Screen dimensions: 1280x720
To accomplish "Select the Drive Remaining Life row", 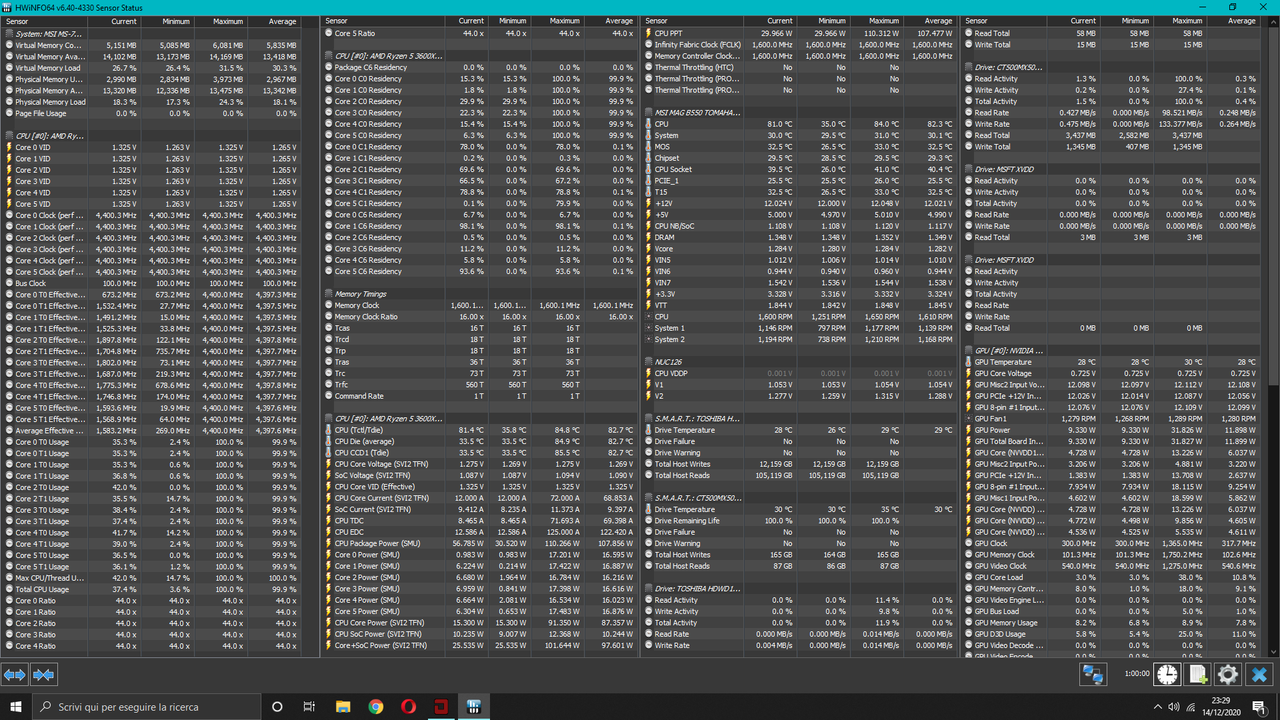I will point(799,521).
